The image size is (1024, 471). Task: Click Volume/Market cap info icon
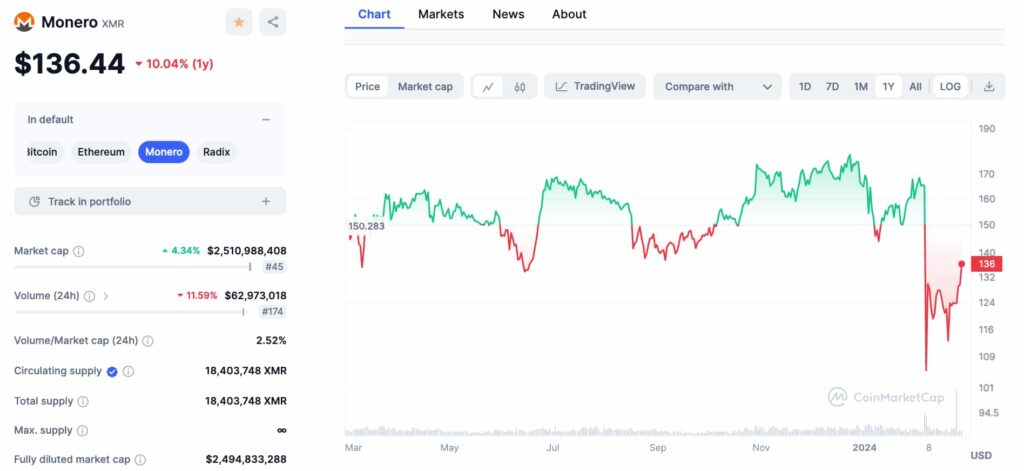tap(148, 341)
